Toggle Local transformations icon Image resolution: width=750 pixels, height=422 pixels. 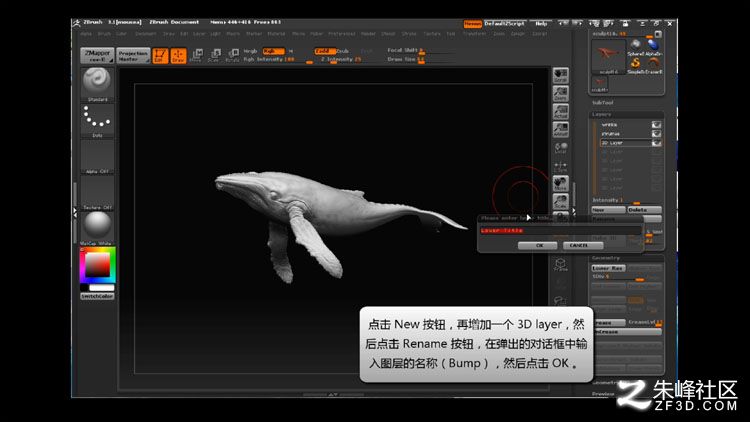pos(561,148)
